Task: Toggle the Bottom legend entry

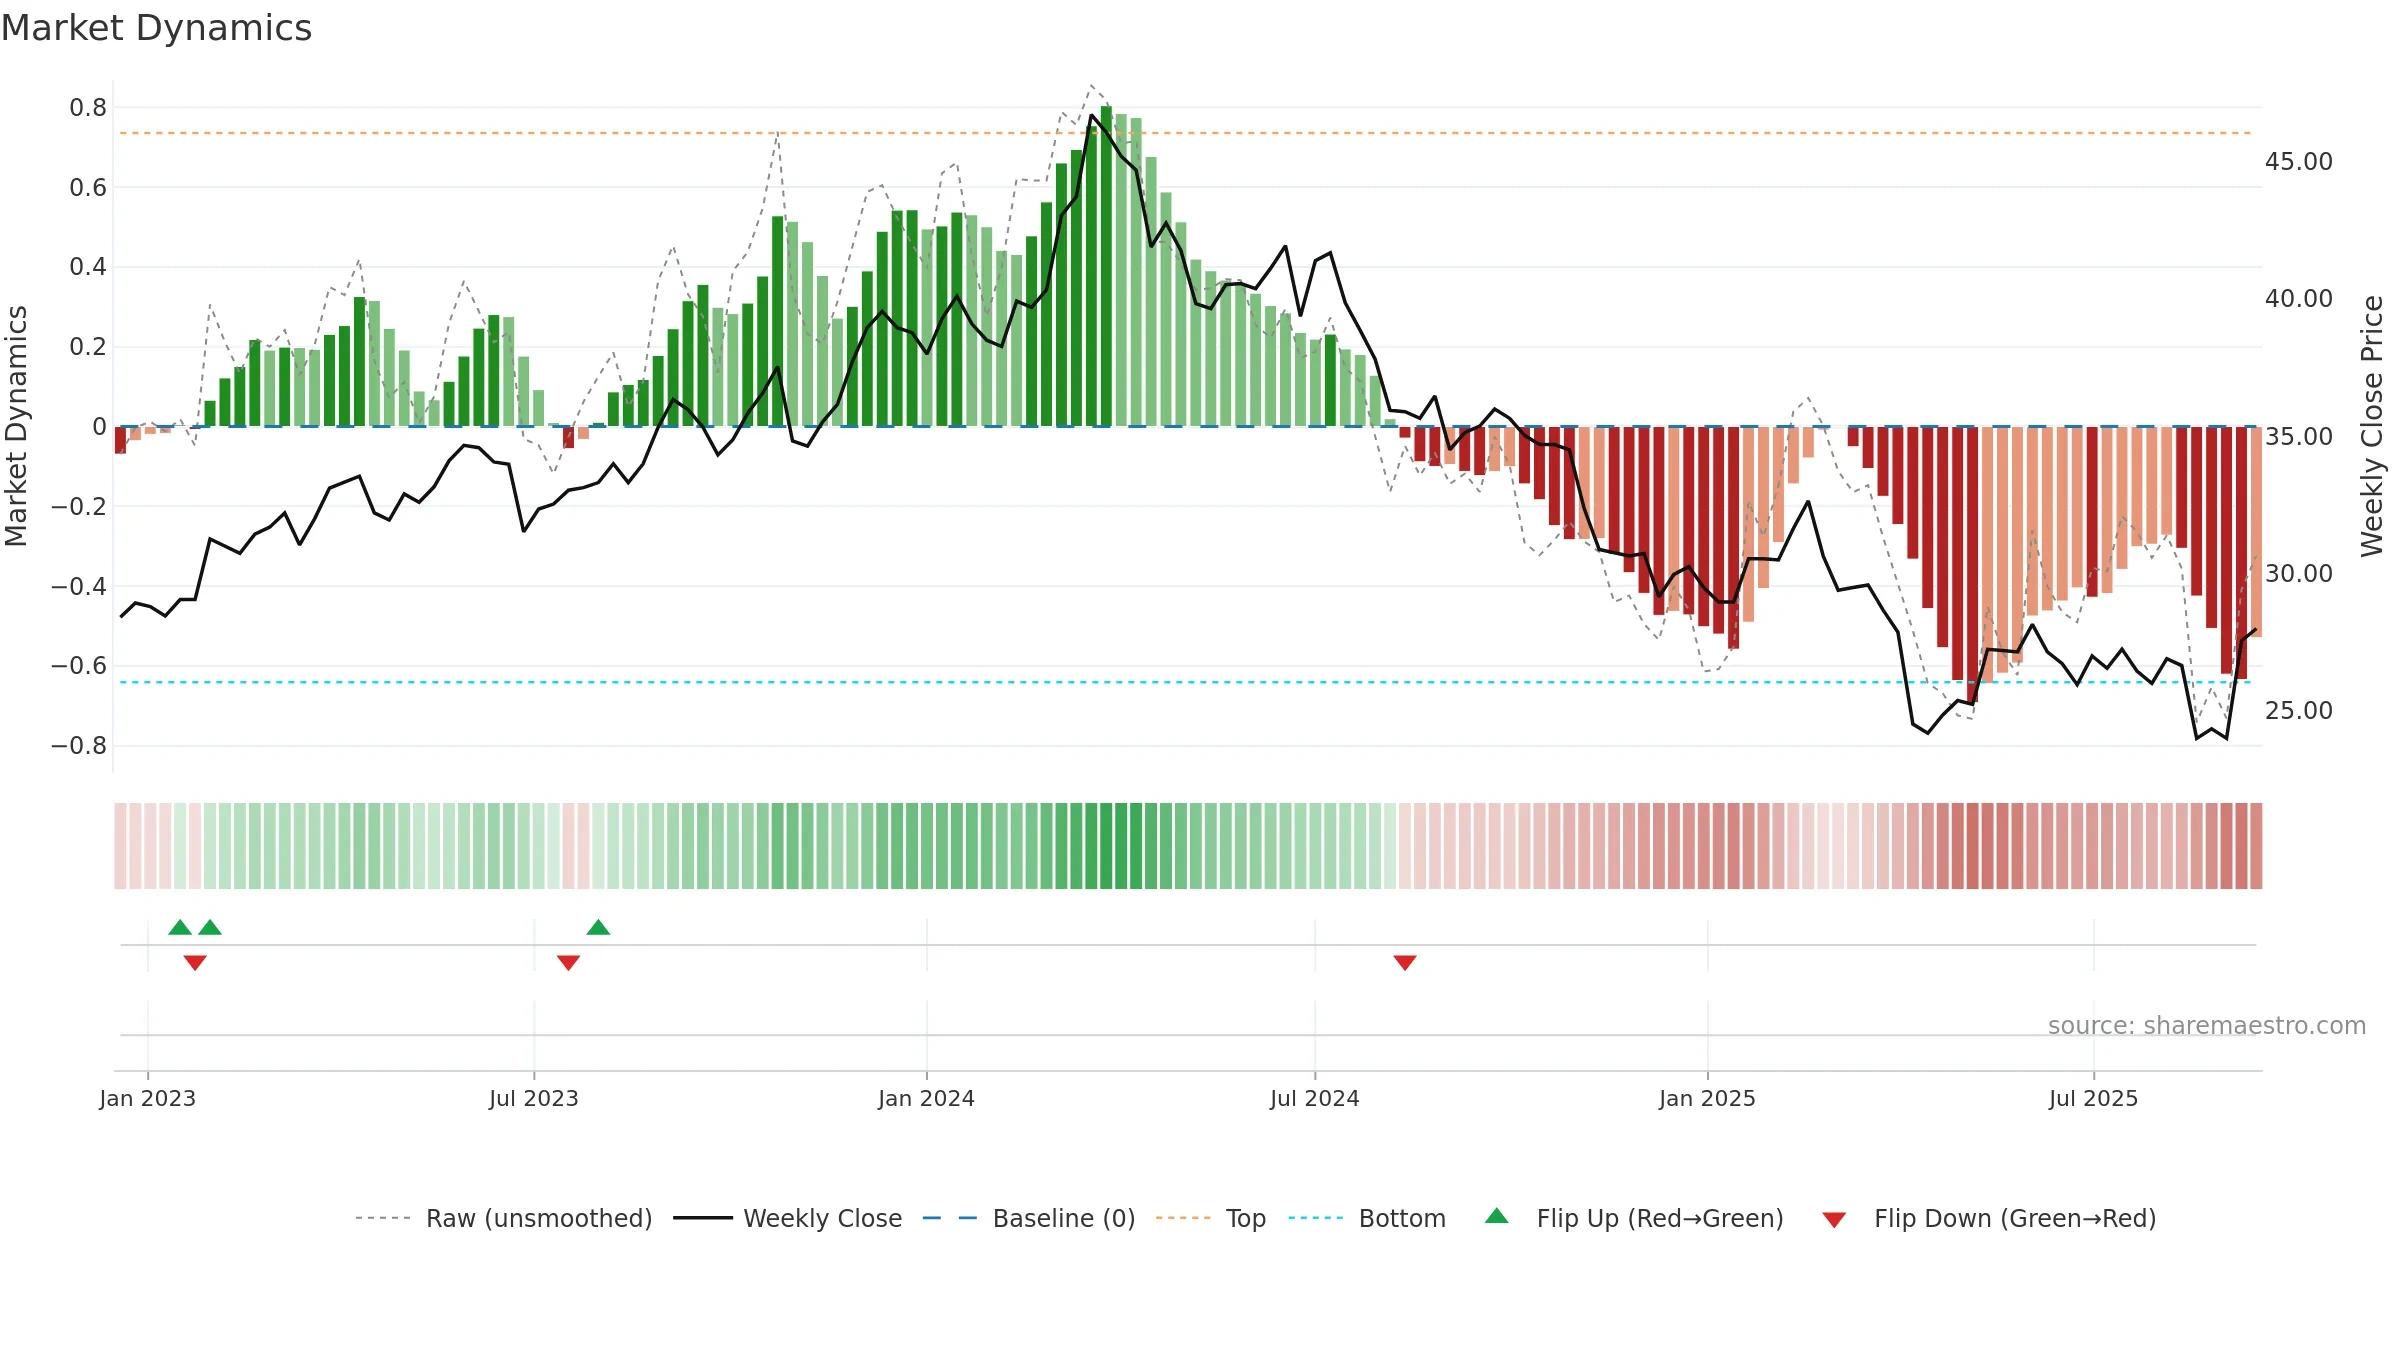Action: click(1367, 1218)
